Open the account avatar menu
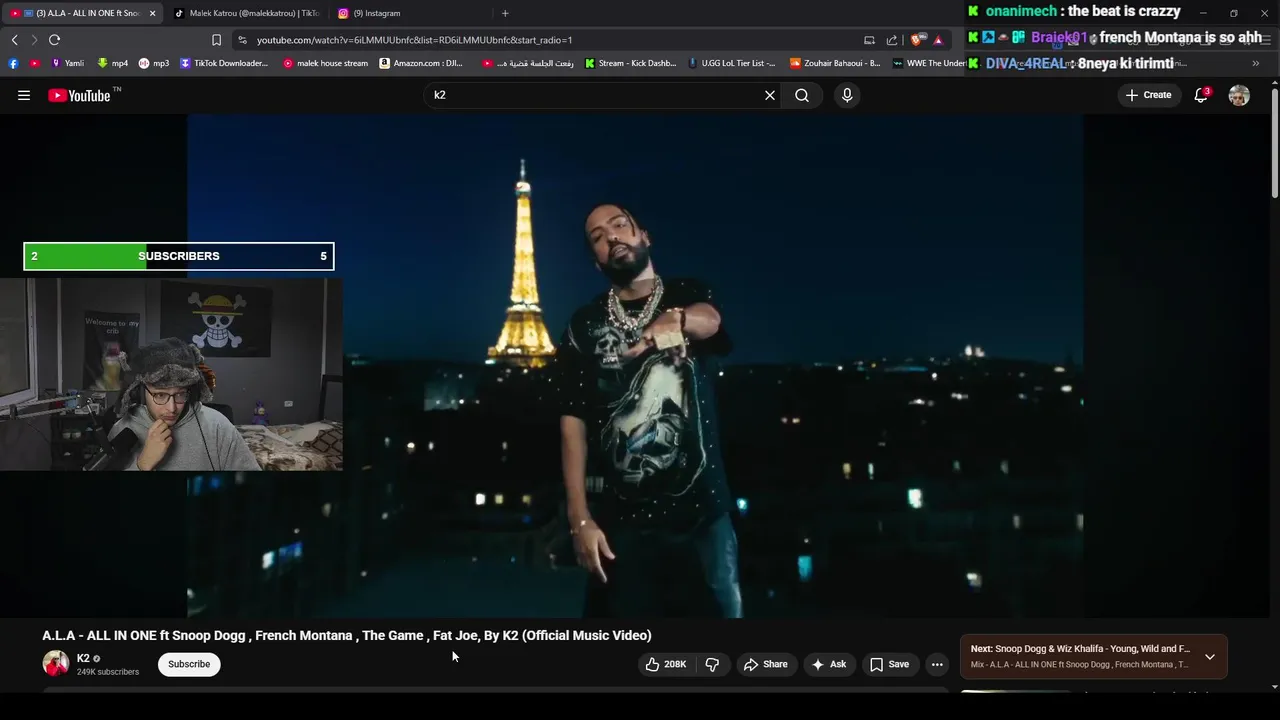Screen dimensions: 1280x720 point(1239,95)
